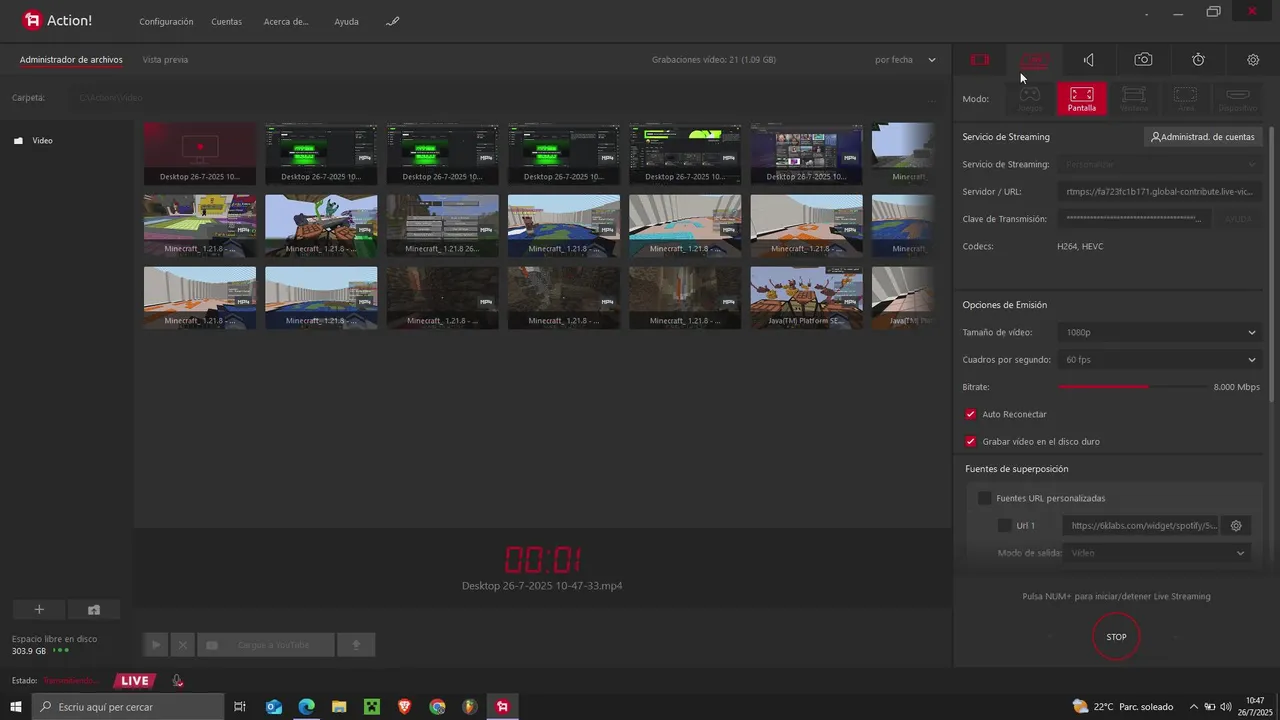Click Cargue a YouTube button
Image resolution: width=1280 pixels, height=720 pixels.
(266, 645)
